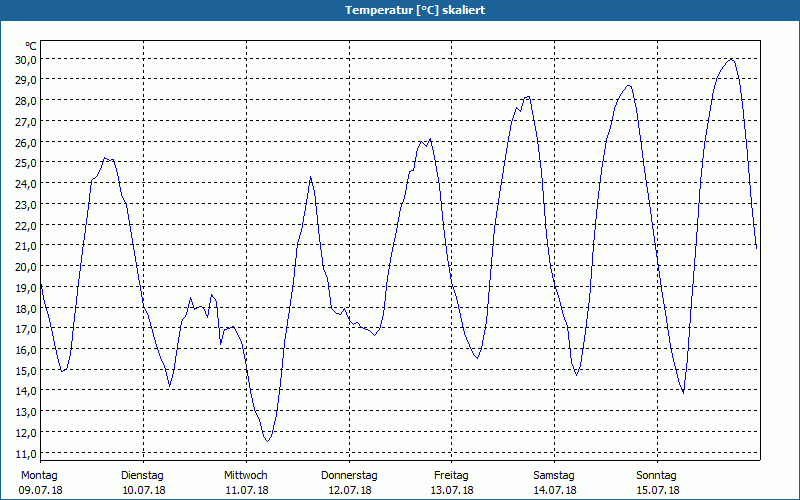Click the date 10.07.18
Viewport: 800px width, 500px height.
144,491
